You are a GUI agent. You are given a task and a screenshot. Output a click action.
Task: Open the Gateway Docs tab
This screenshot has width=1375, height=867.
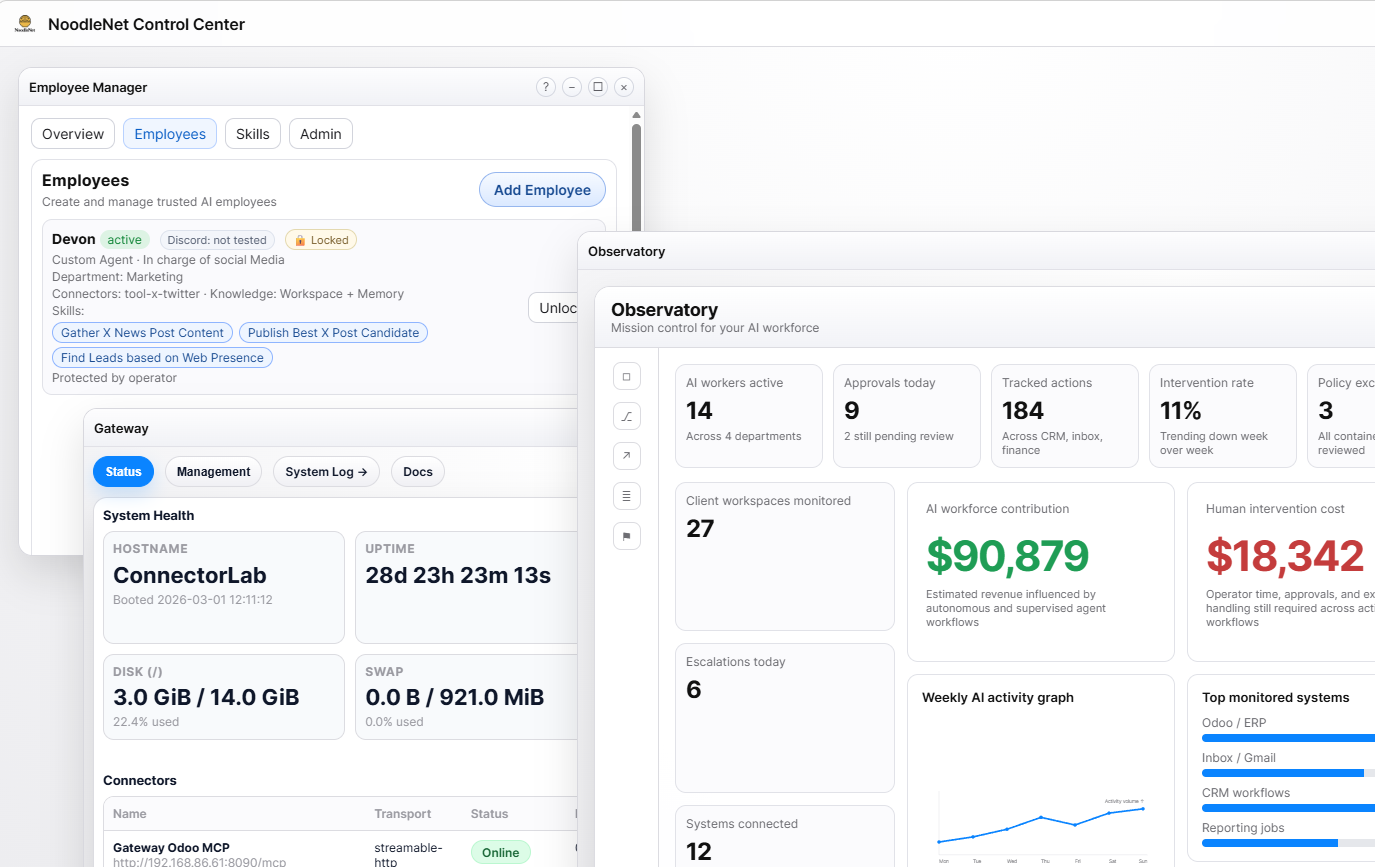[x=418, y=472]
